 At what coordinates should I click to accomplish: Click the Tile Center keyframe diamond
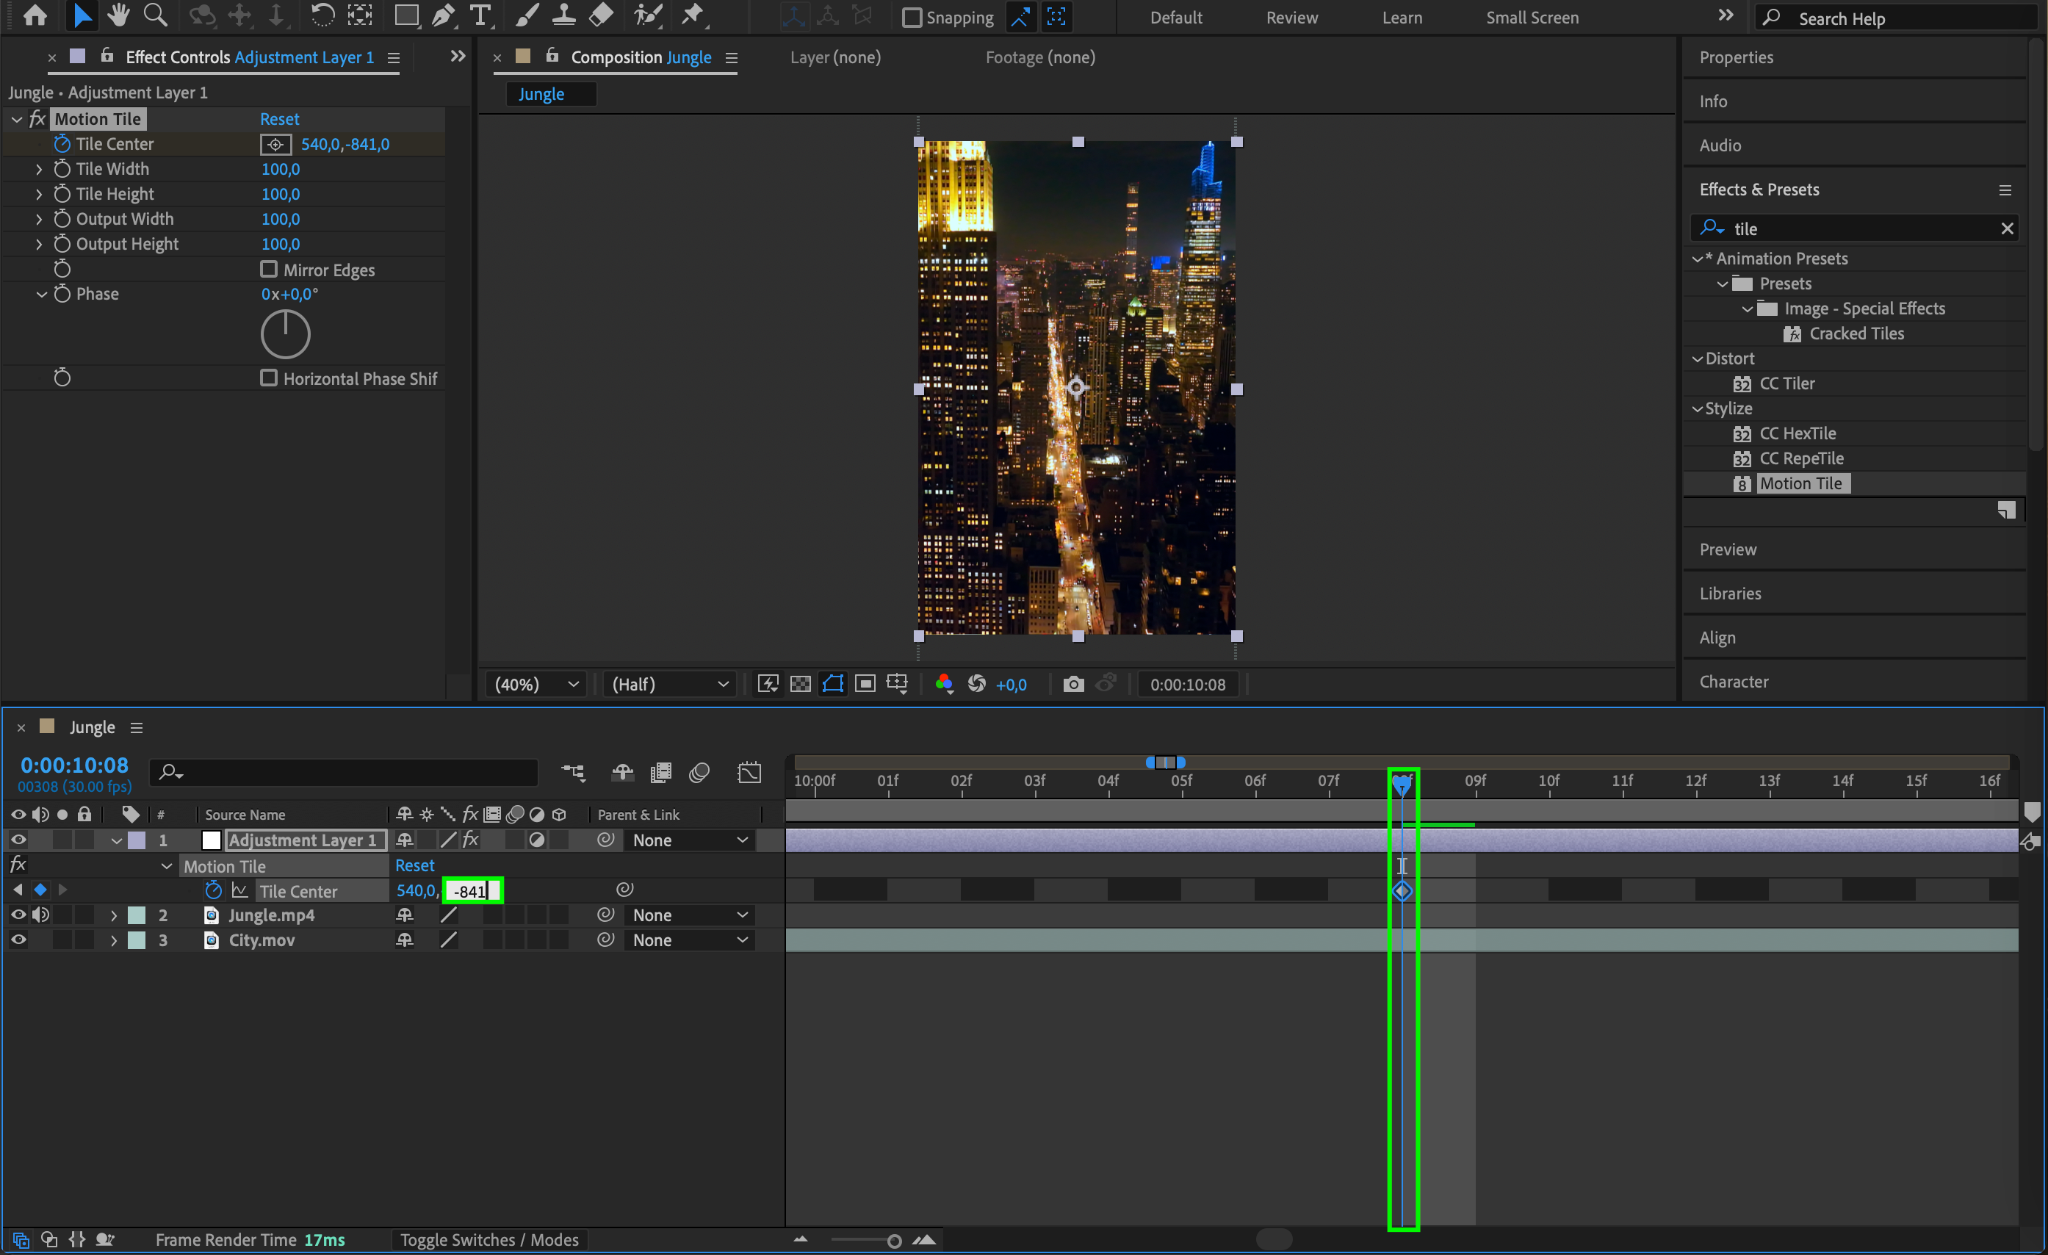[1402, 891]
